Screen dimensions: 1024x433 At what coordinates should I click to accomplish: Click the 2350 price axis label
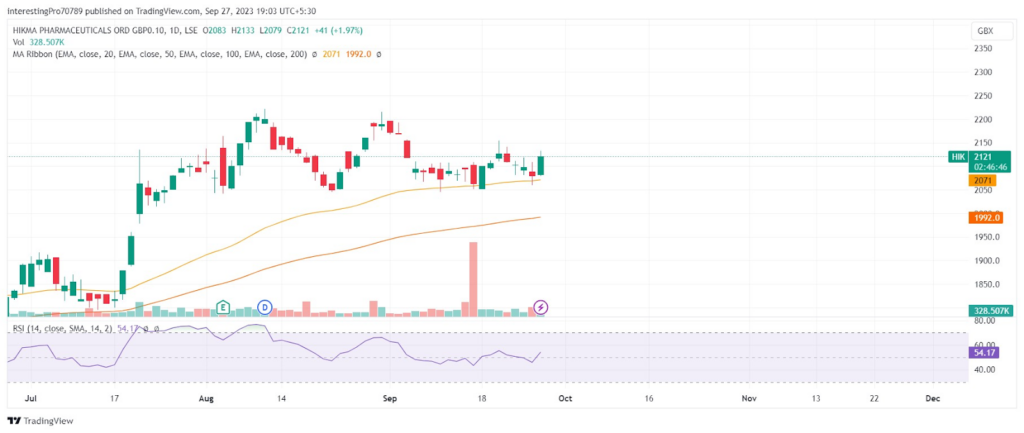click(983, 48)
